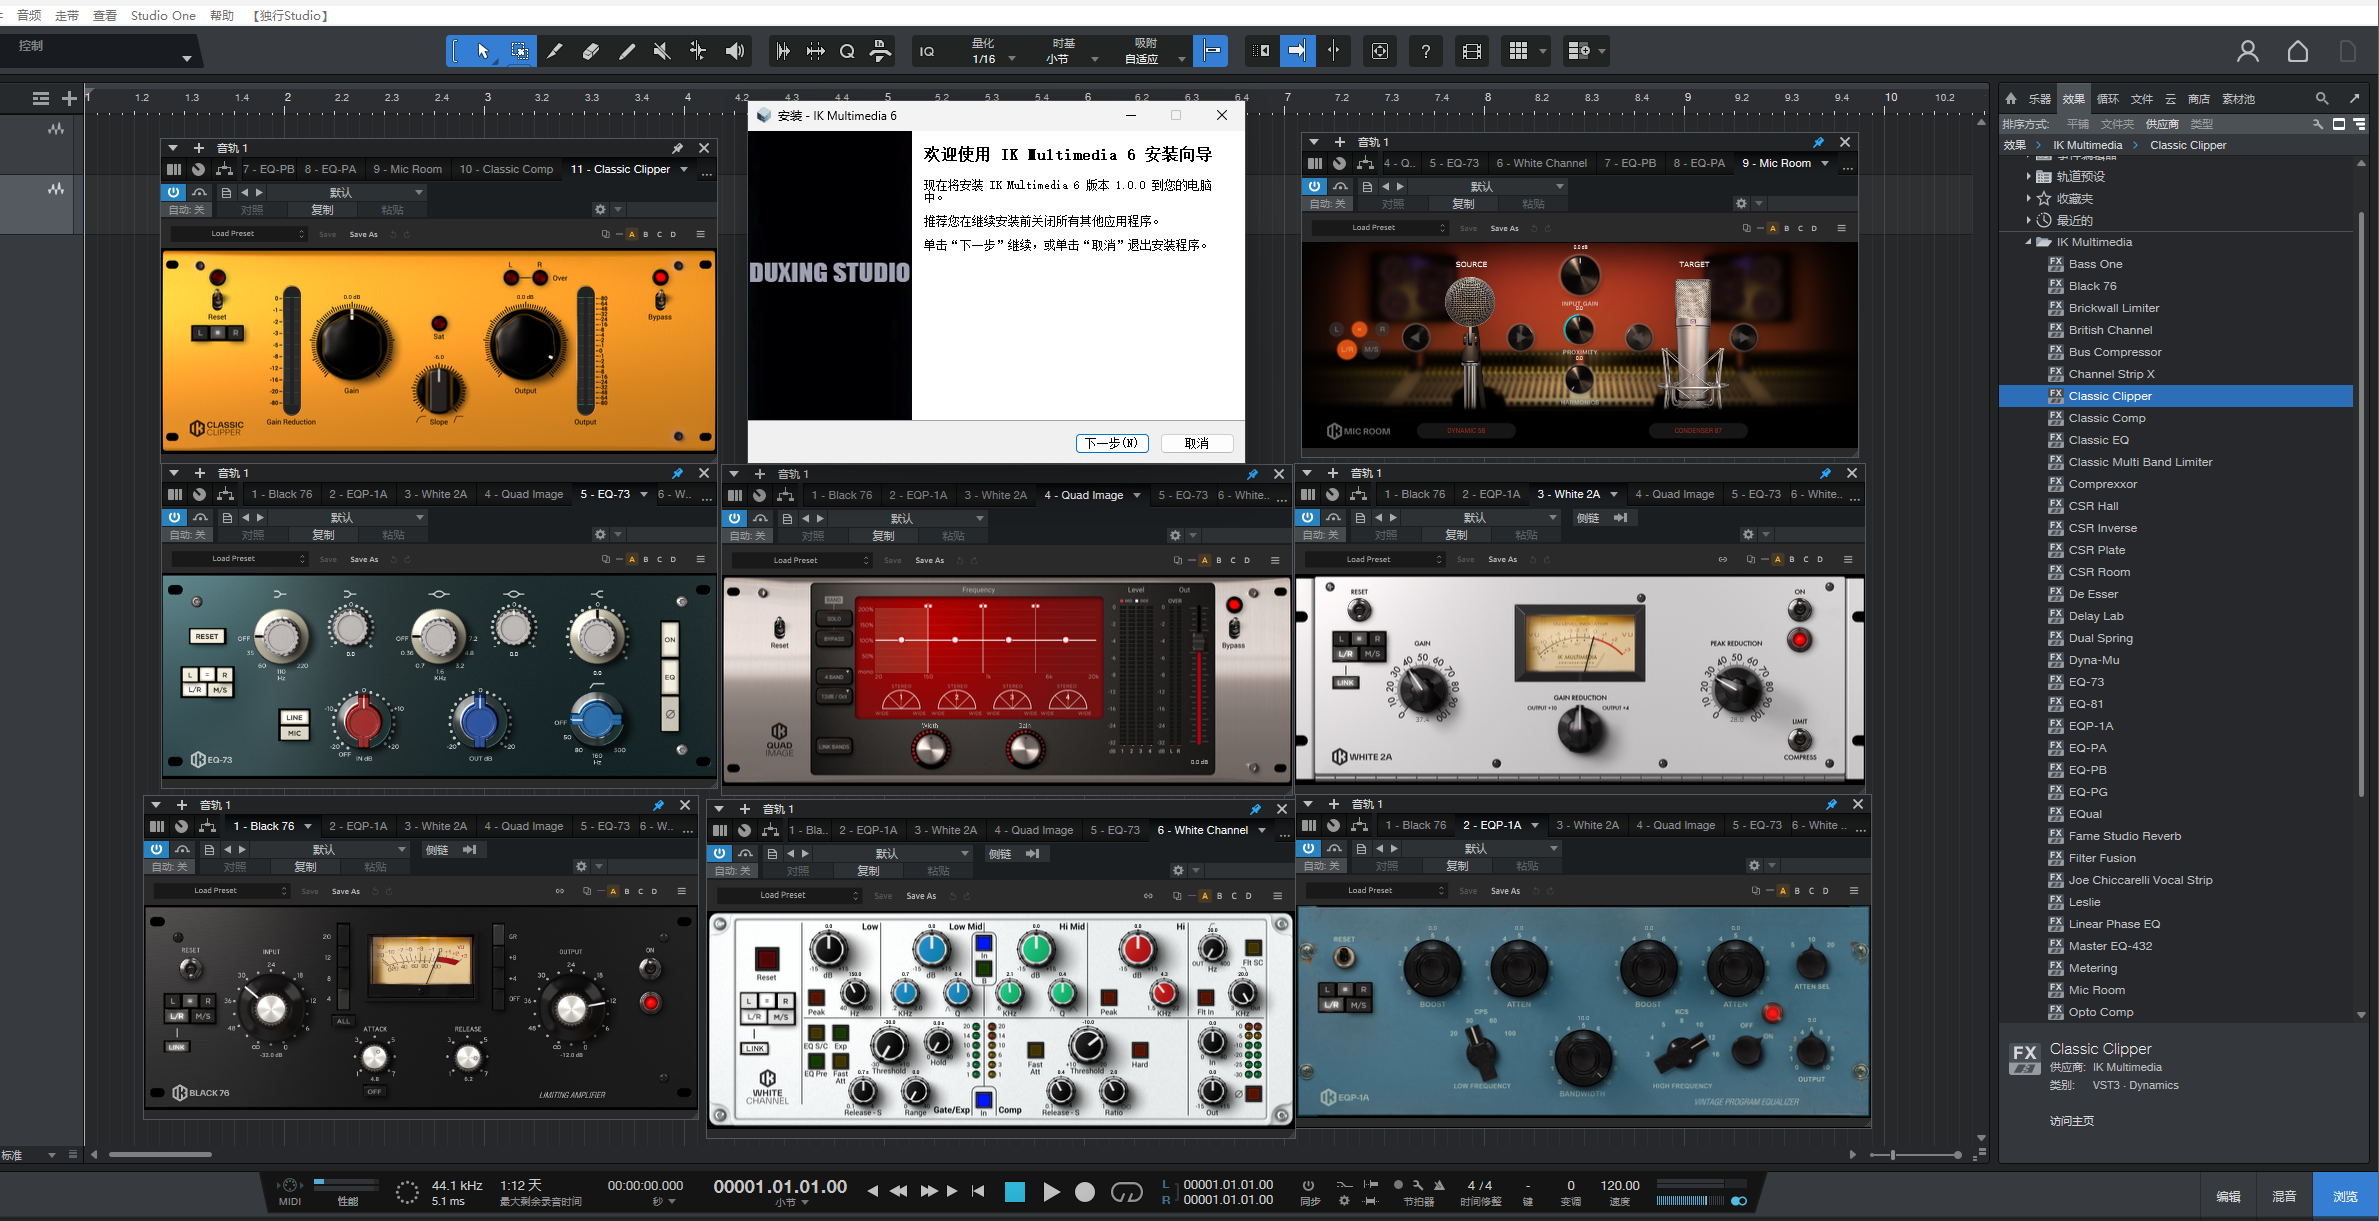Click 下一步(N) in installer dialog
2379x1221 pixels.
click(1111, 443)
